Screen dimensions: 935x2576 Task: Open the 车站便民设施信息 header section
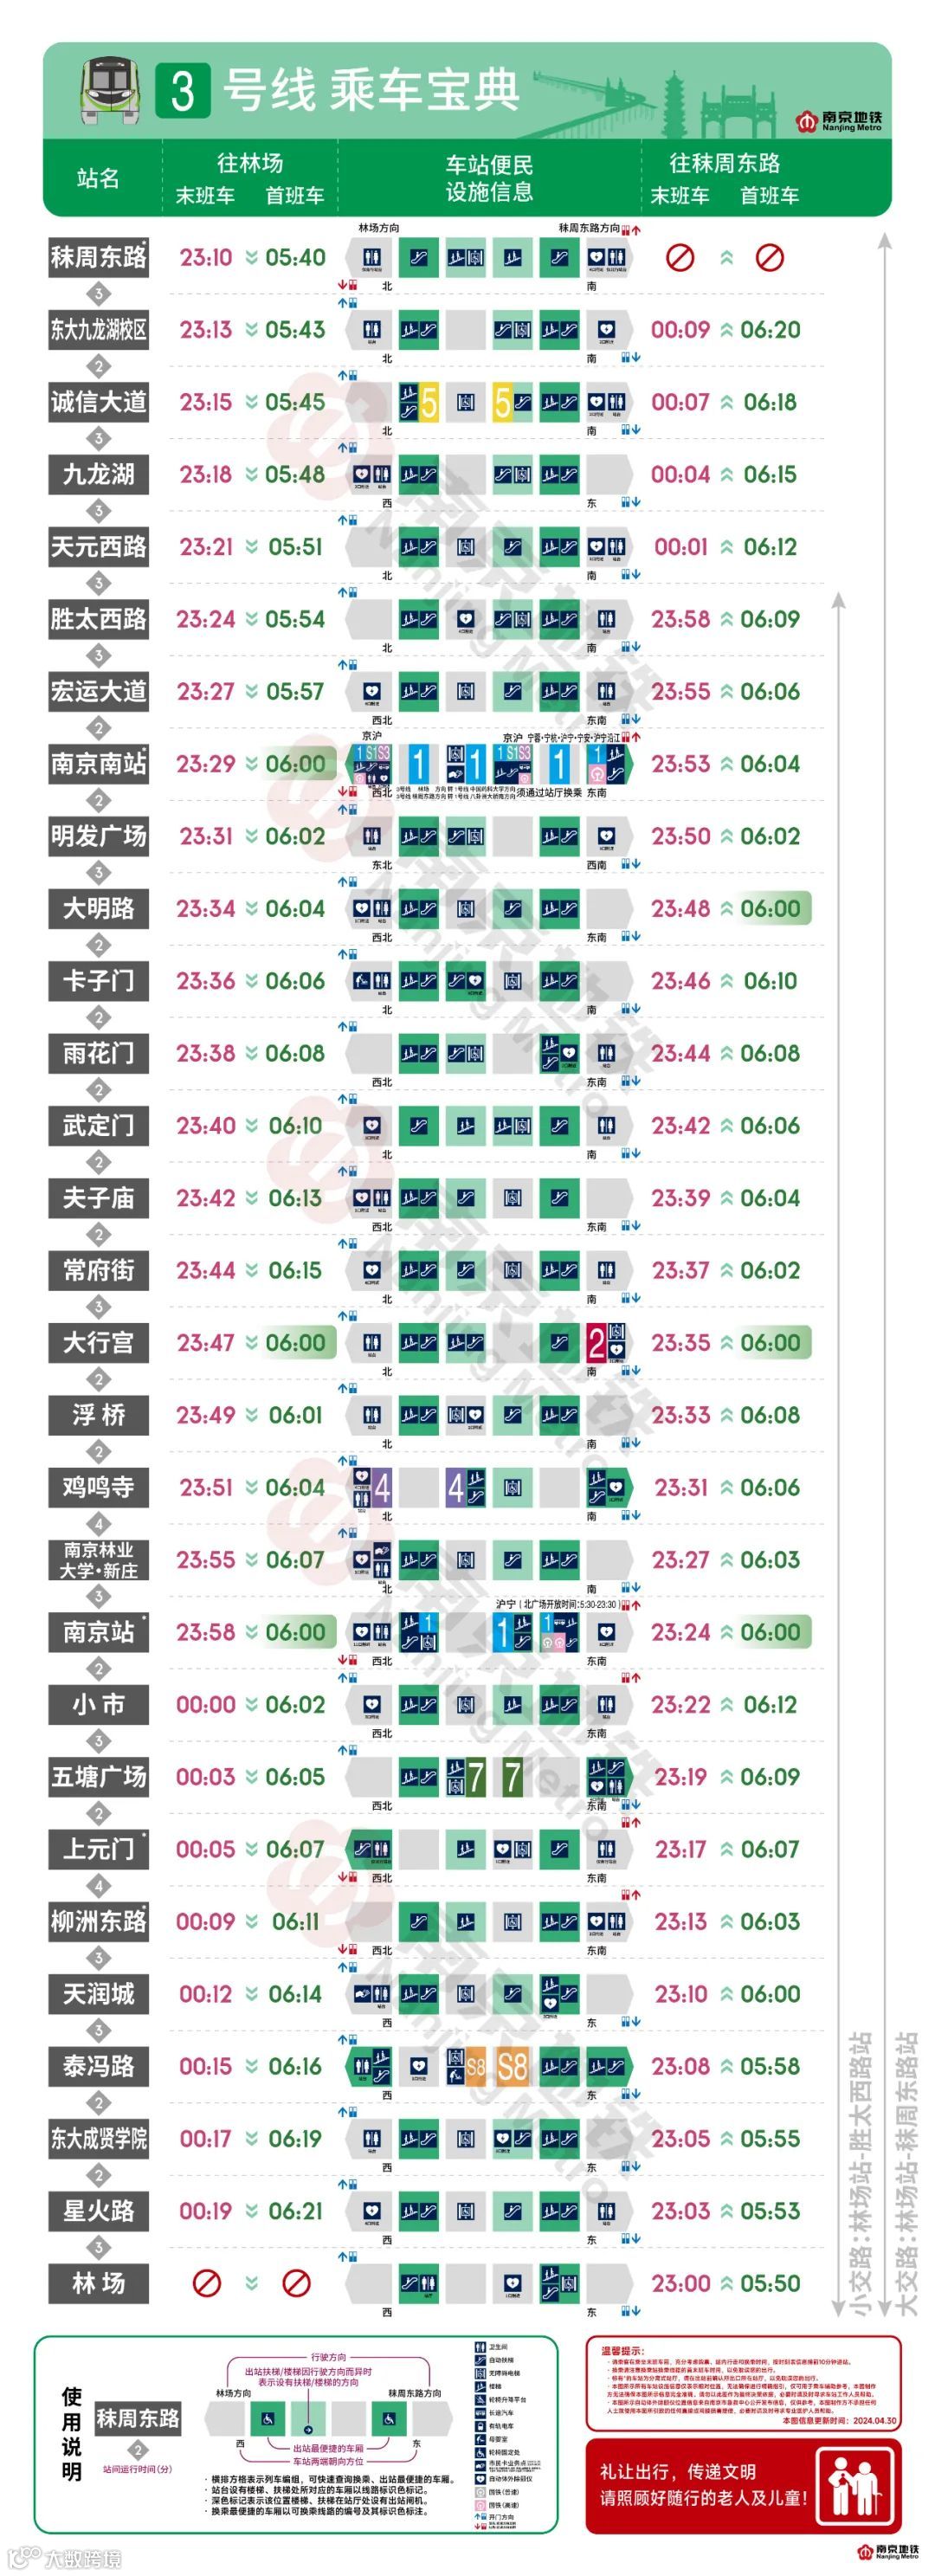(x=489, y=178)
